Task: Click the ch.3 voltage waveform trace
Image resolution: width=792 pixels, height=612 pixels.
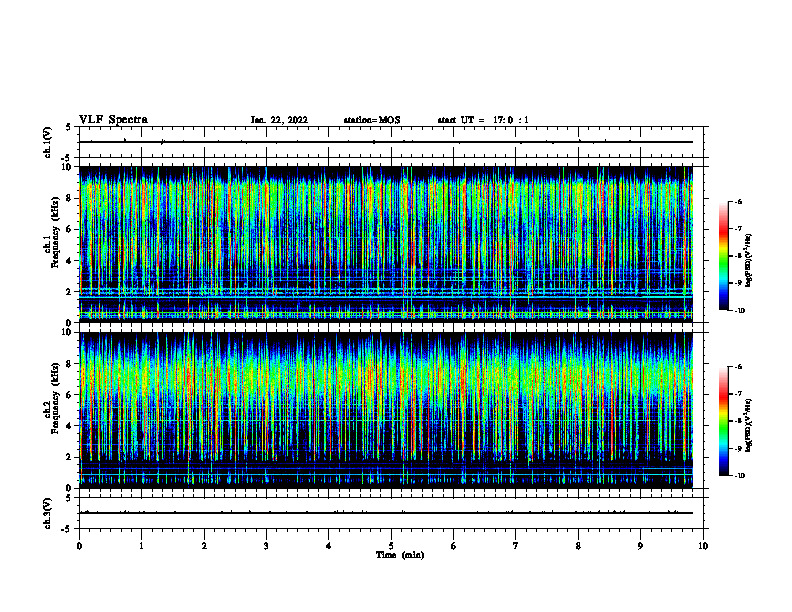Action: [386, 513]
